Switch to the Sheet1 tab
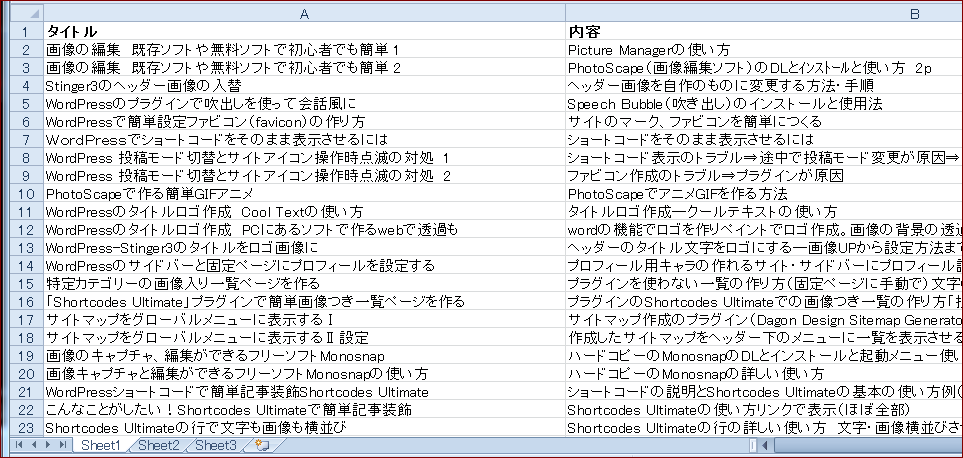 tap(101, 445)
